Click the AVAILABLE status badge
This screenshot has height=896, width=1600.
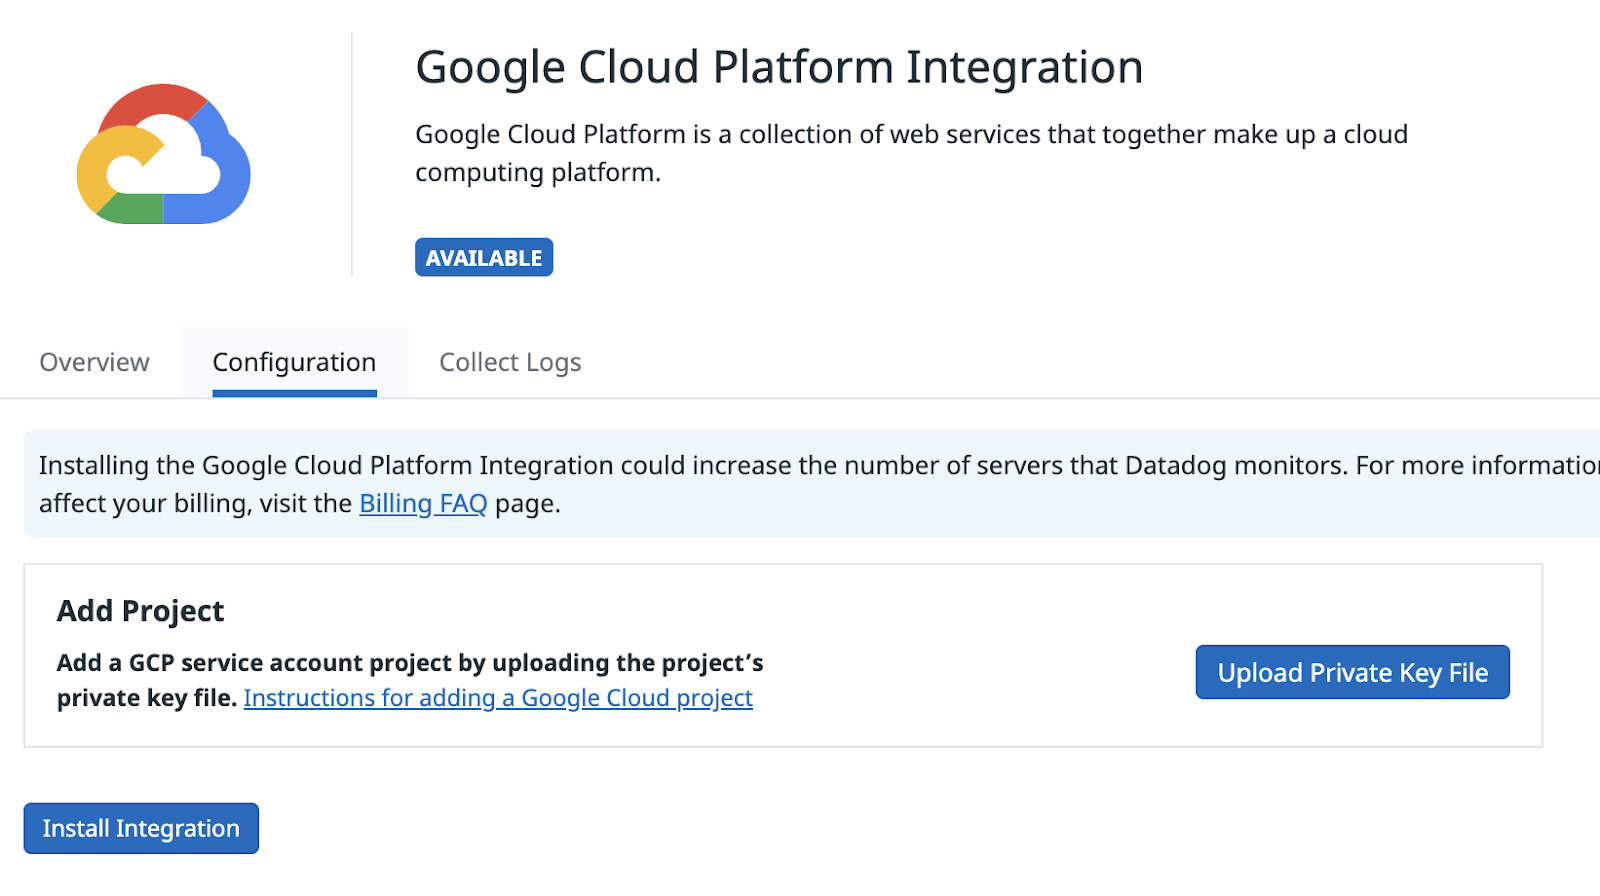click(484, 258)
